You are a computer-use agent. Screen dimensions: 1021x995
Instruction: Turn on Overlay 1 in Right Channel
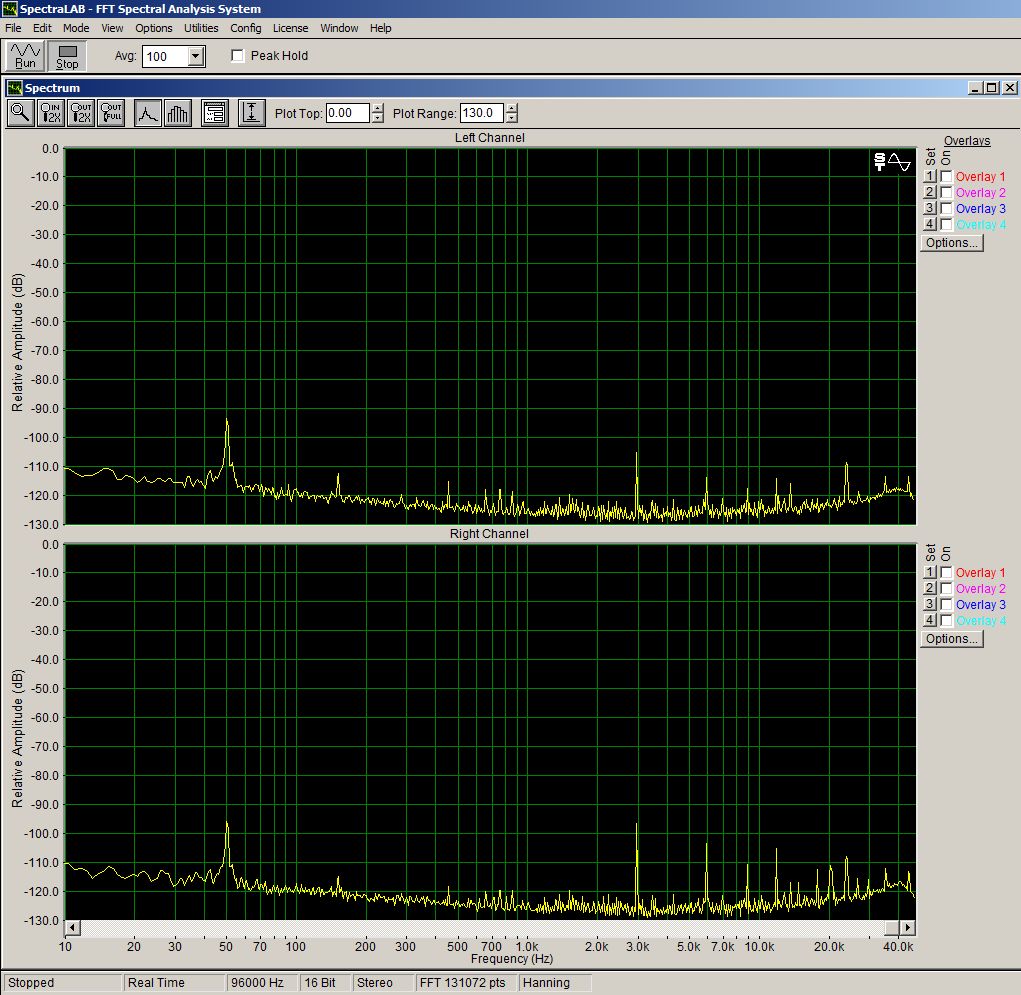947,572
